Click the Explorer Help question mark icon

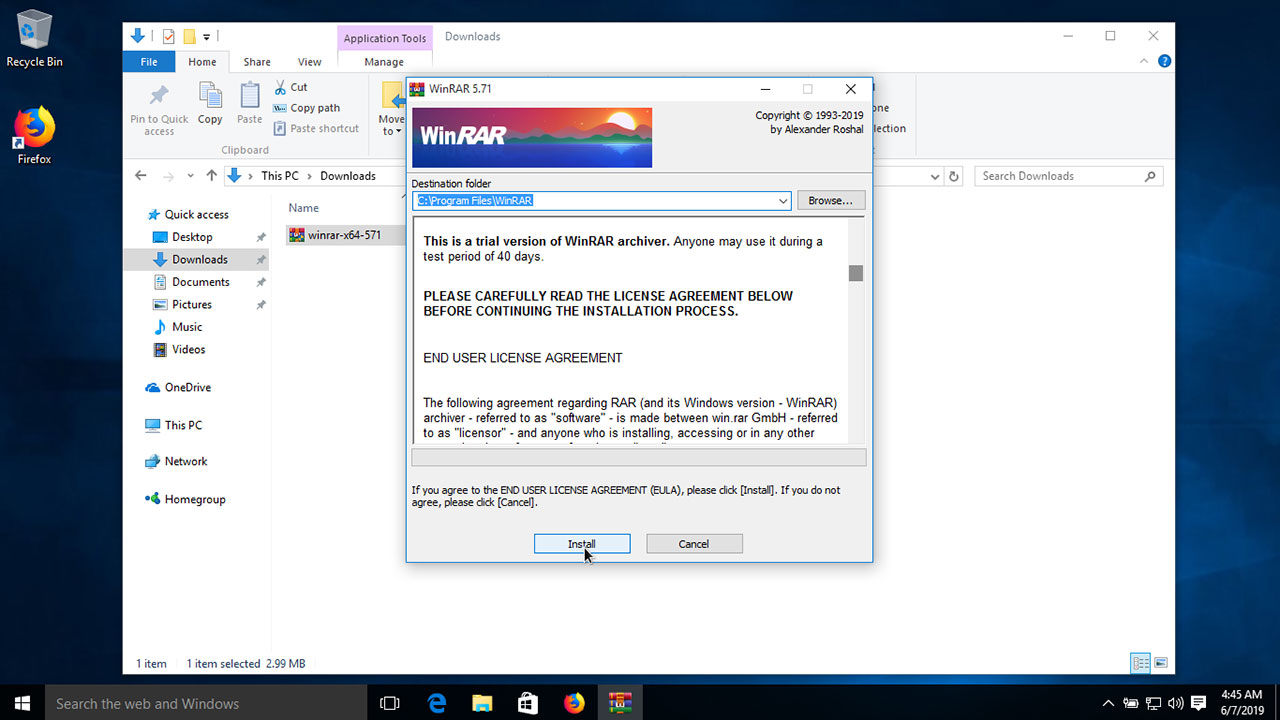pos(1164,62)
